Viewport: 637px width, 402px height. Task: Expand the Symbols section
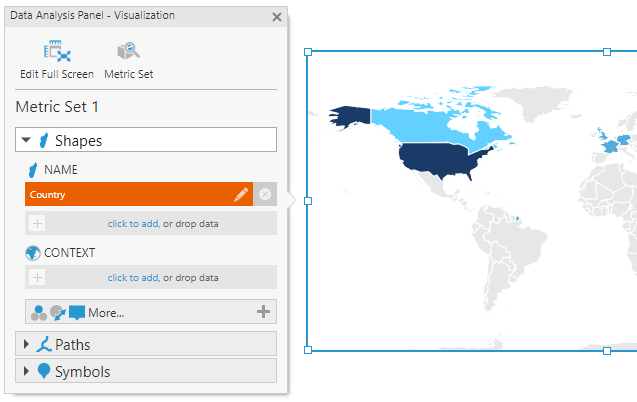pyautogui.click(x=26, y=372)
